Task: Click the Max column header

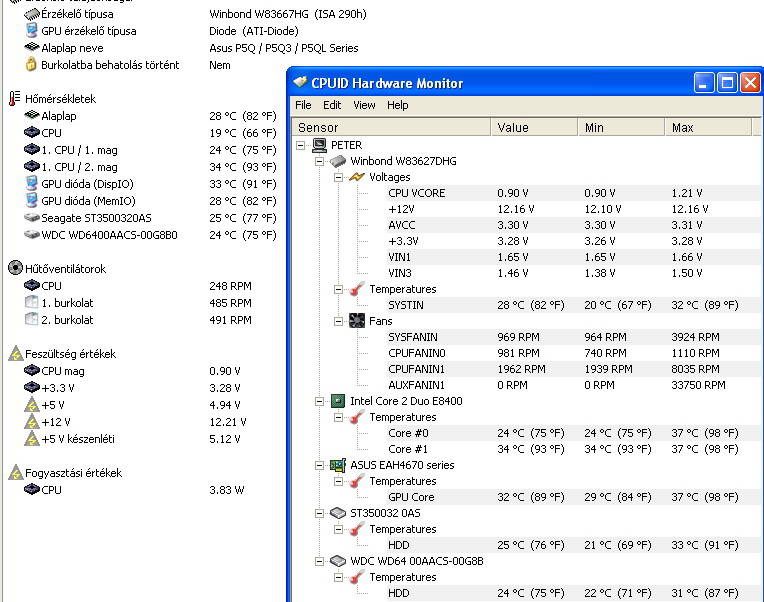Action: tap(709, 127)
